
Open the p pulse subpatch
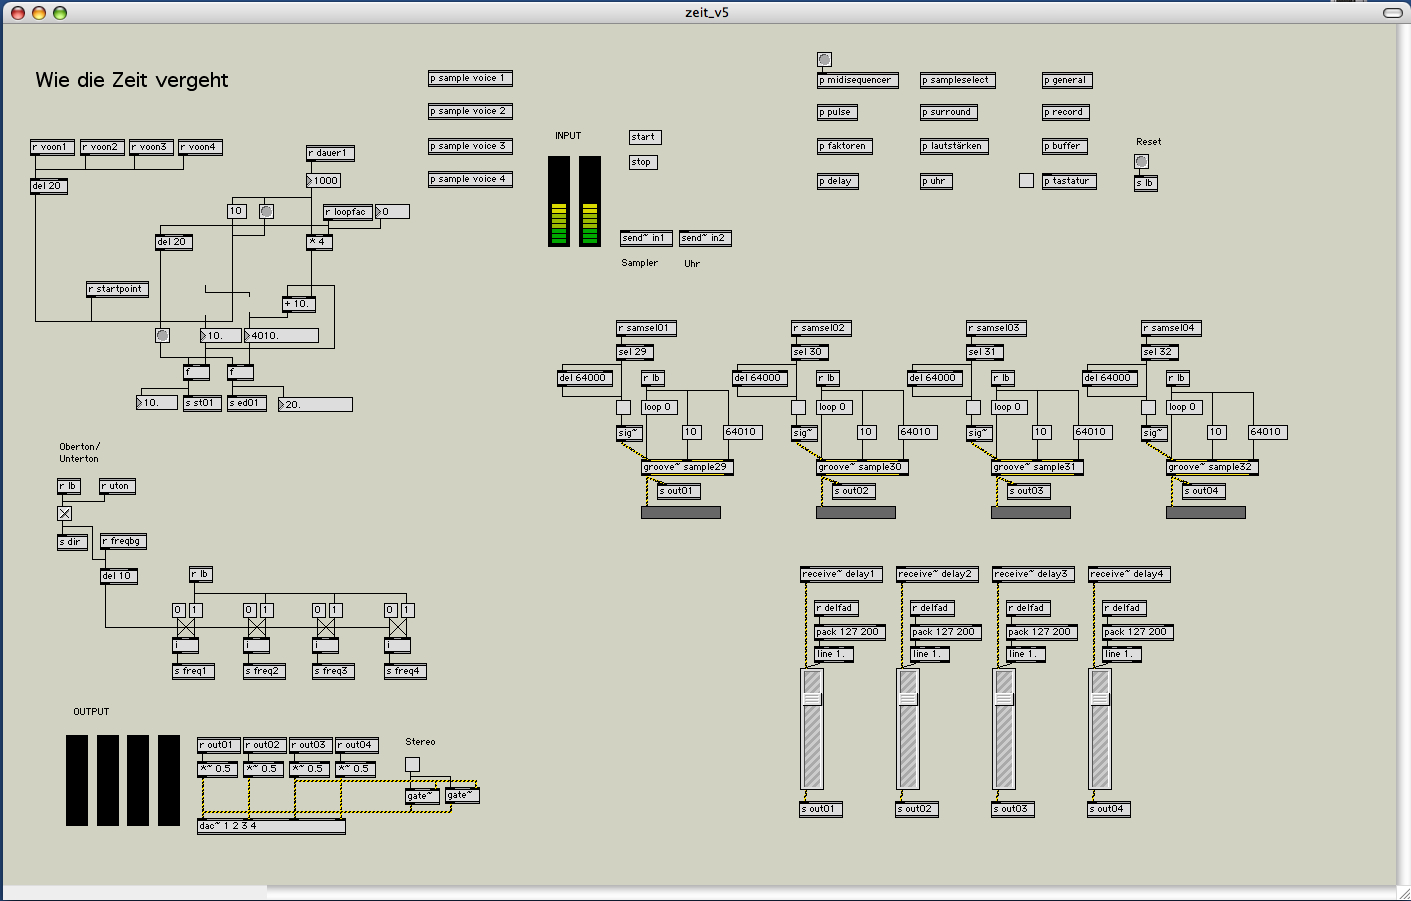(837, 112)
